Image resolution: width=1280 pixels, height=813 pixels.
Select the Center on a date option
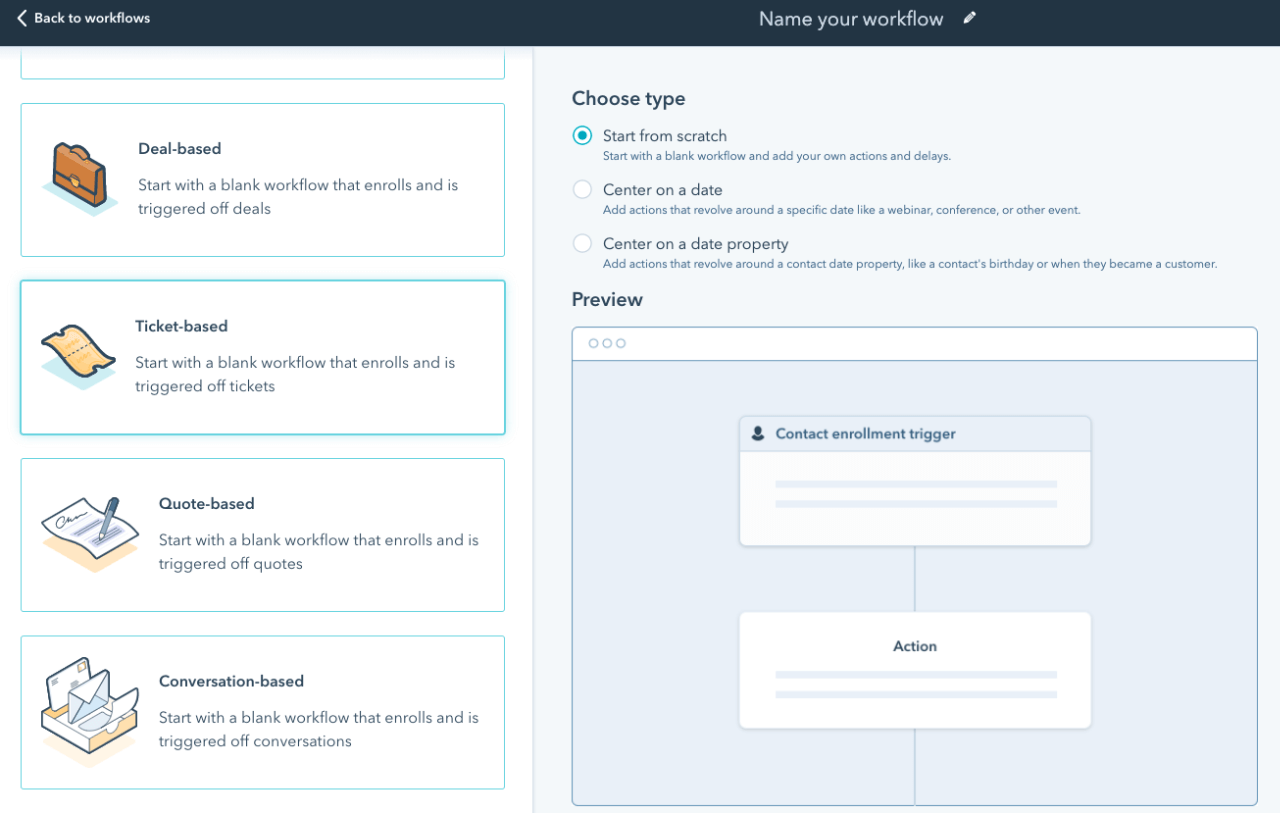(x=582, y=190)
